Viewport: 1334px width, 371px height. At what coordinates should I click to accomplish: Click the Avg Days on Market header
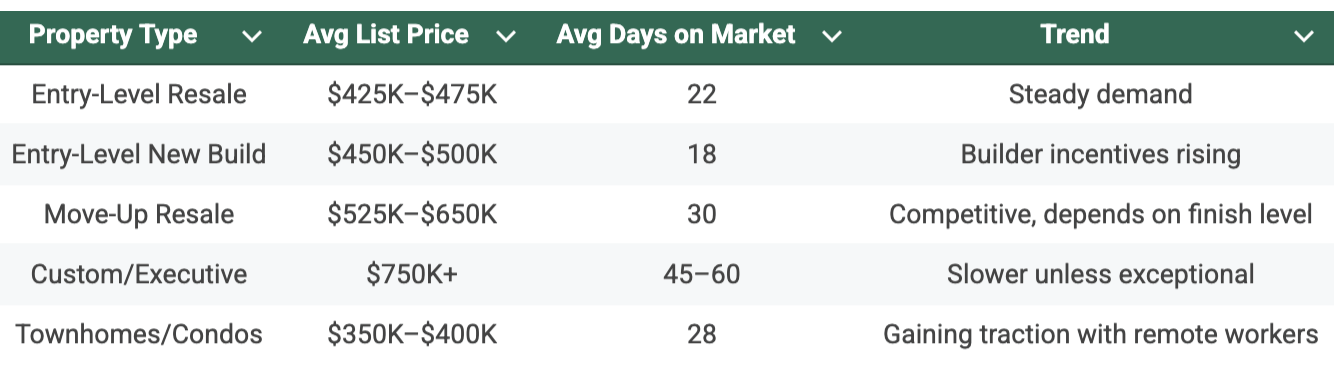click(701, 37)
